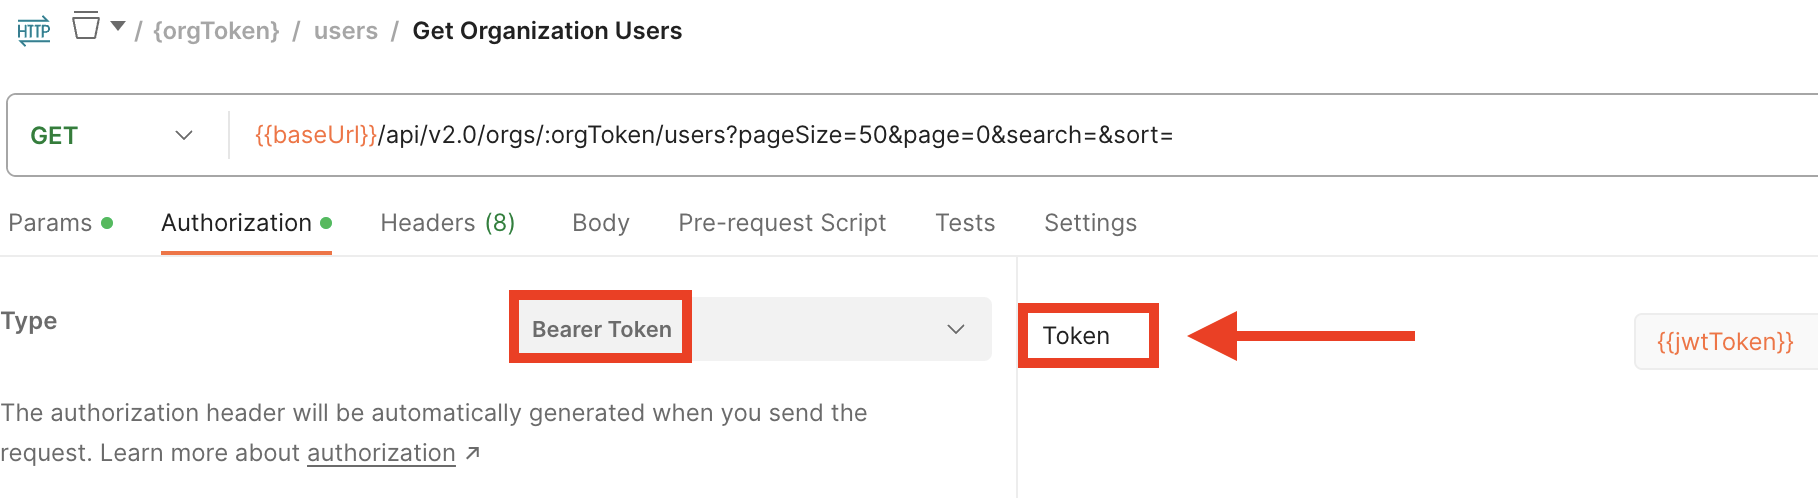
Task: Open the authorization documentation link
Action: [x=381, y=453]
